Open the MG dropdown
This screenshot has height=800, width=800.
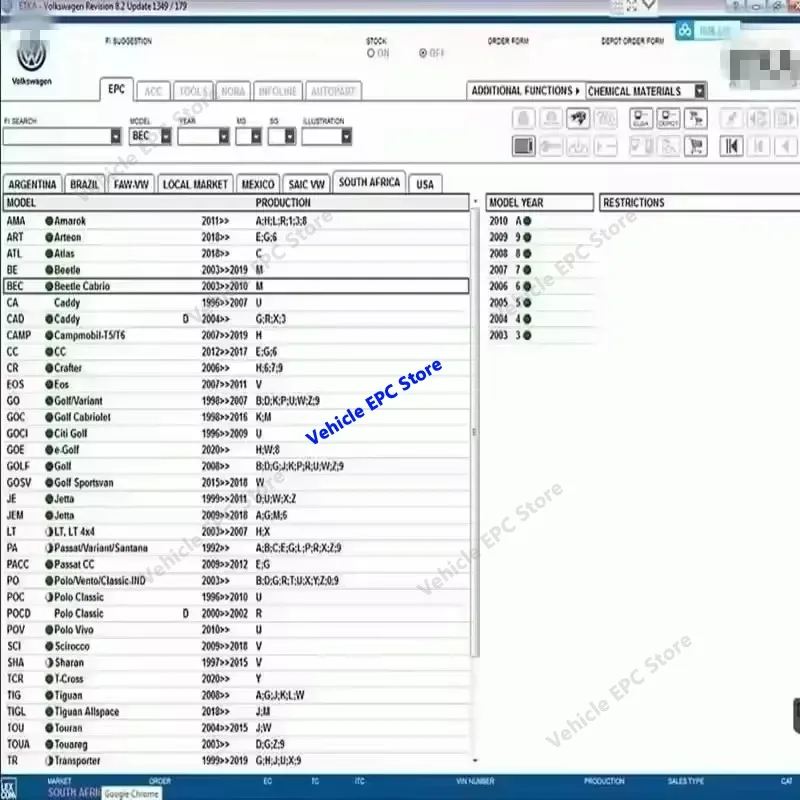point(256,137)
